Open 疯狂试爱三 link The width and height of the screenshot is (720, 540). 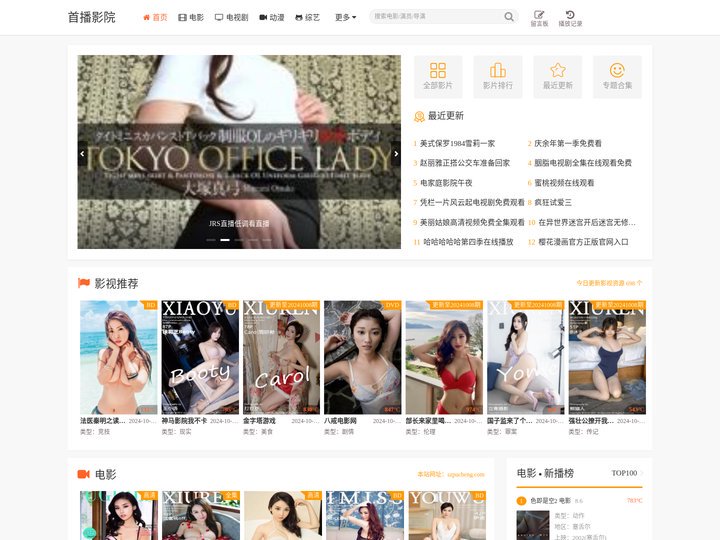point(553,202)
